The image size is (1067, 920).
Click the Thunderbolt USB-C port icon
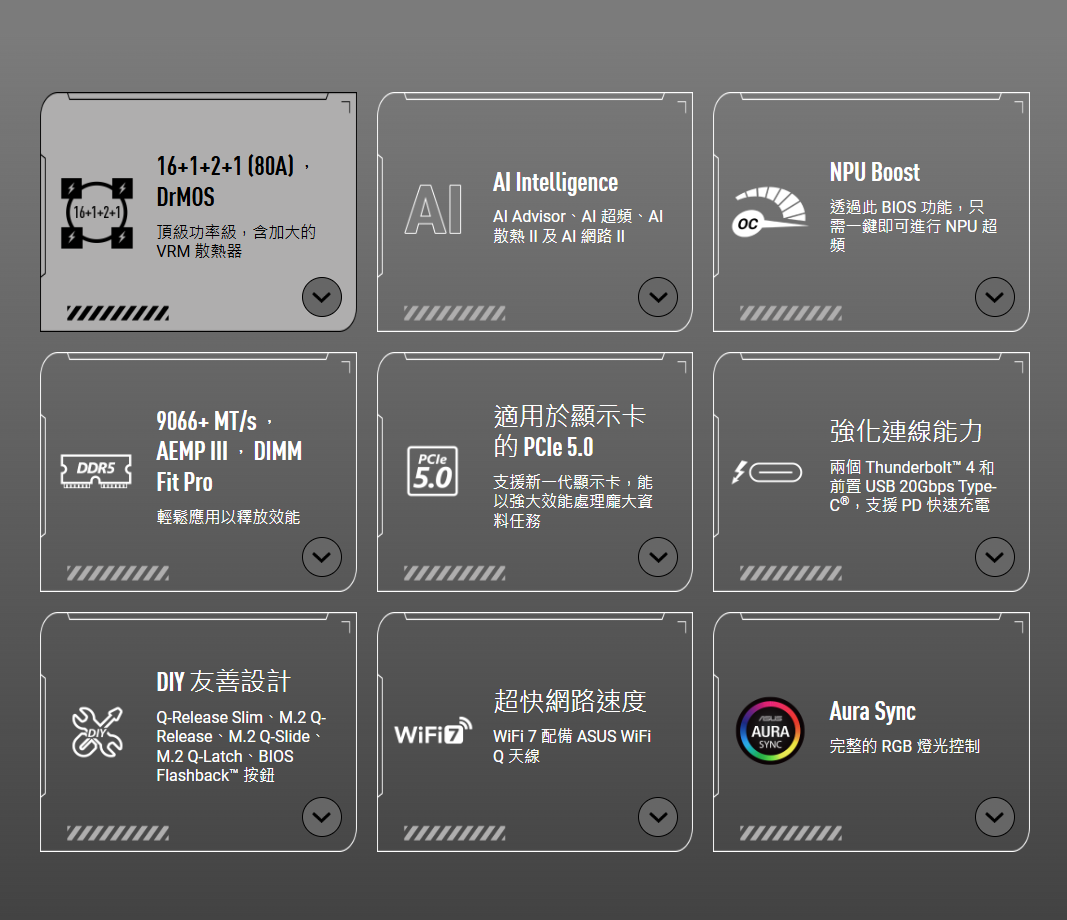pyautogui.click(x=768, y=471)
